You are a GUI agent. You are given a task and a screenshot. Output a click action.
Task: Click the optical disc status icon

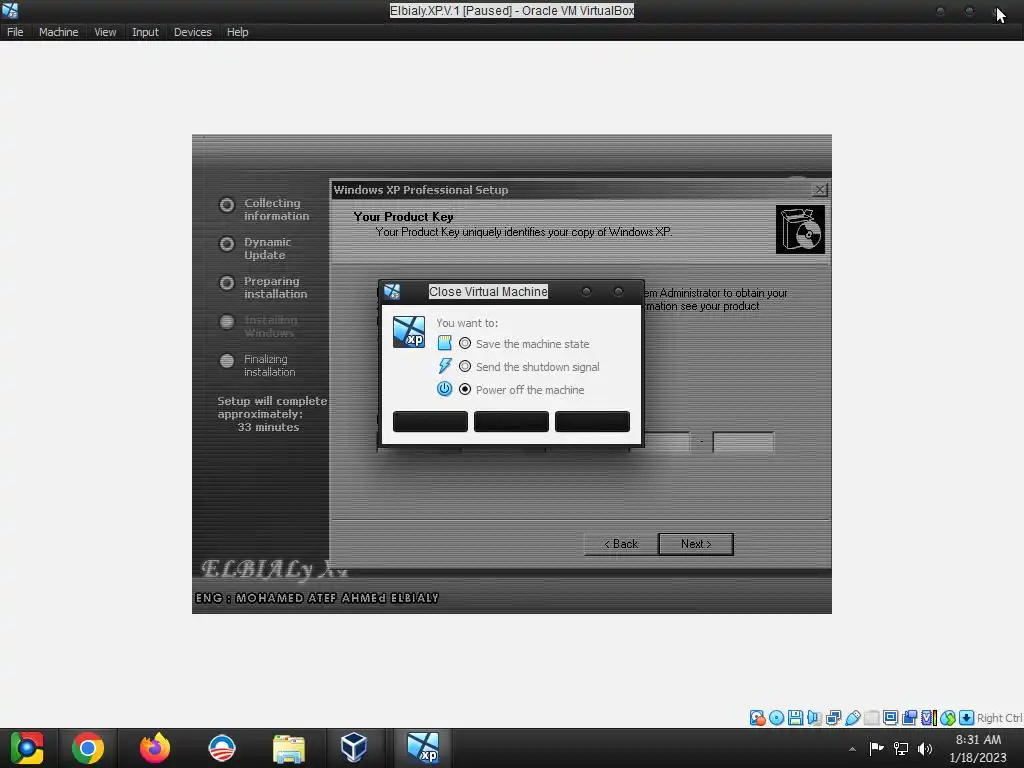coord(776,718)
